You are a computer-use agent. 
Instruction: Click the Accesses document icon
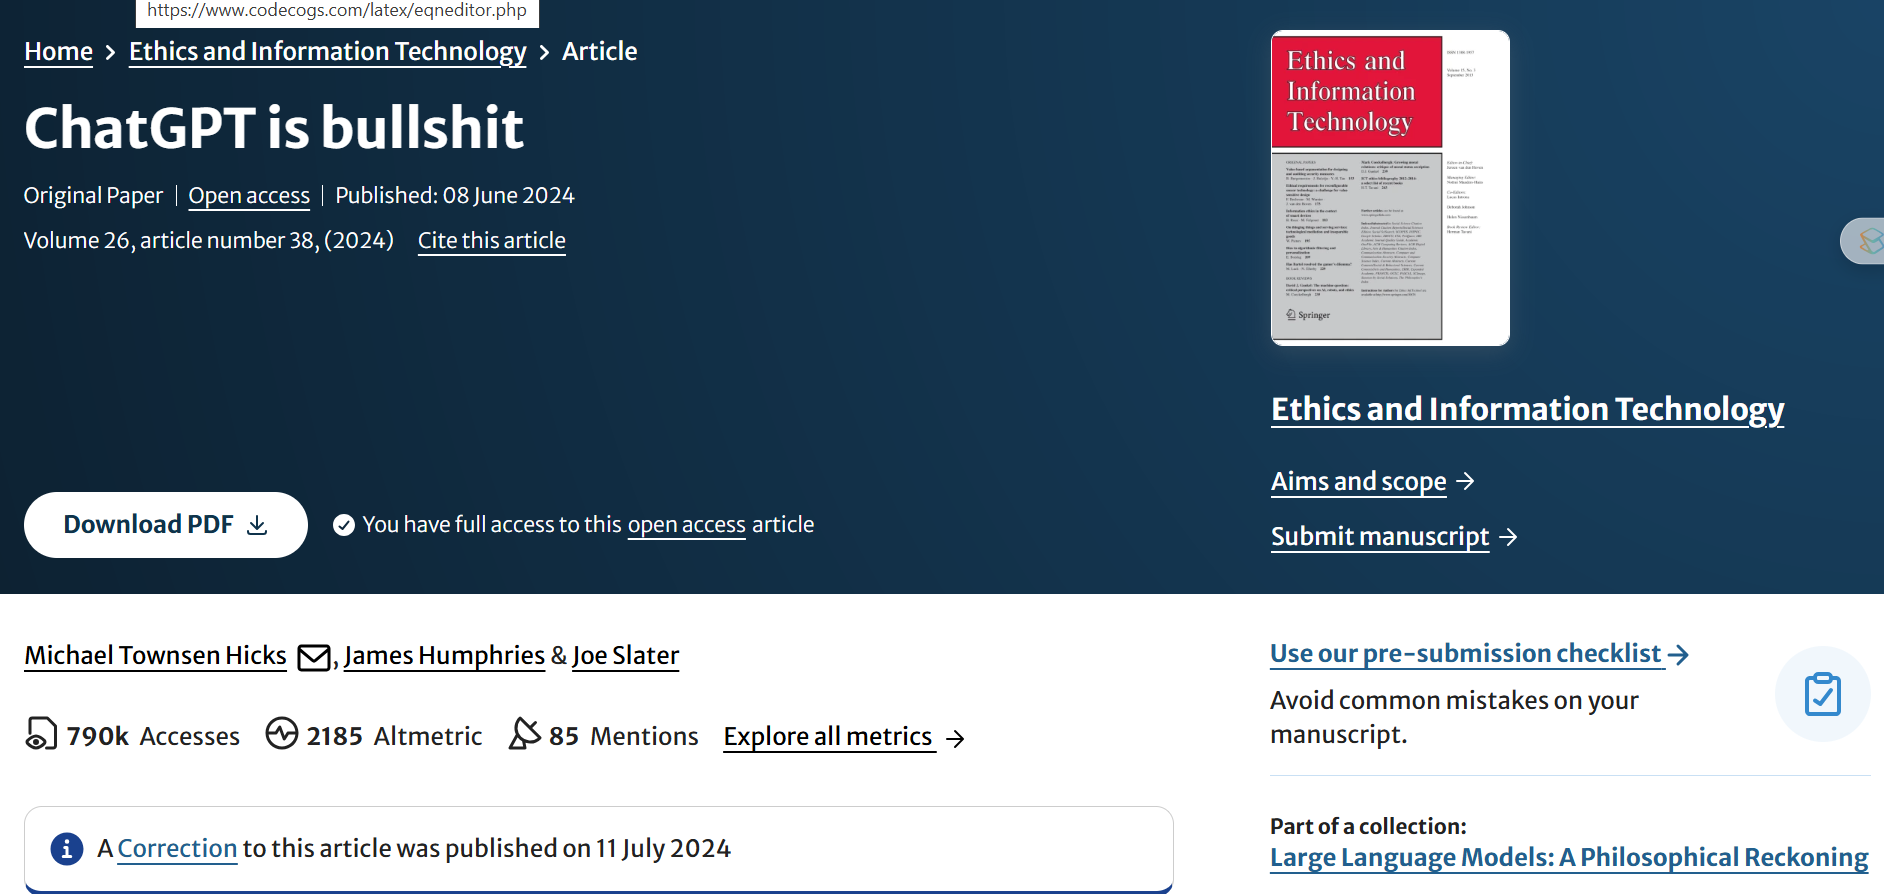click(x=41, y=734)
